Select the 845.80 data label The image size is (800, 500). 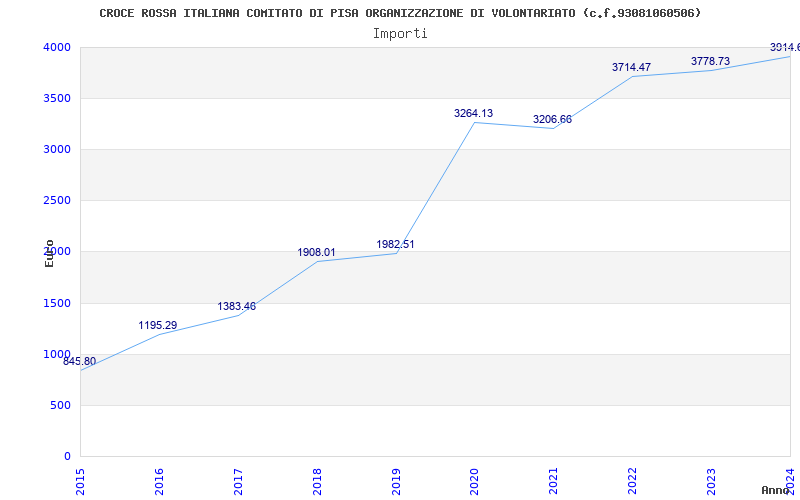(x=80, y=362)
